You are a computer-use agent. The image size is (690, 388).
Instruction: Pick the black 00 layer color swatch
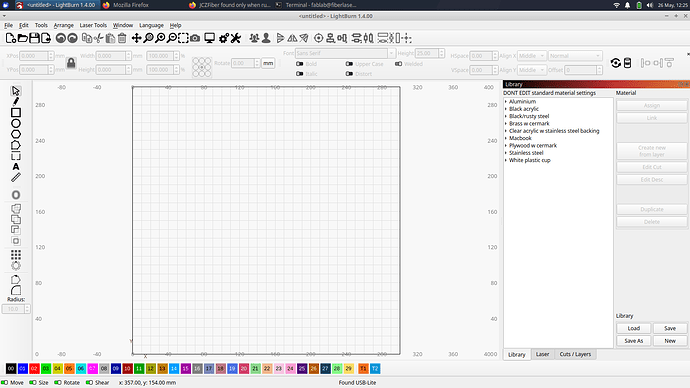[x=11, y=369]
